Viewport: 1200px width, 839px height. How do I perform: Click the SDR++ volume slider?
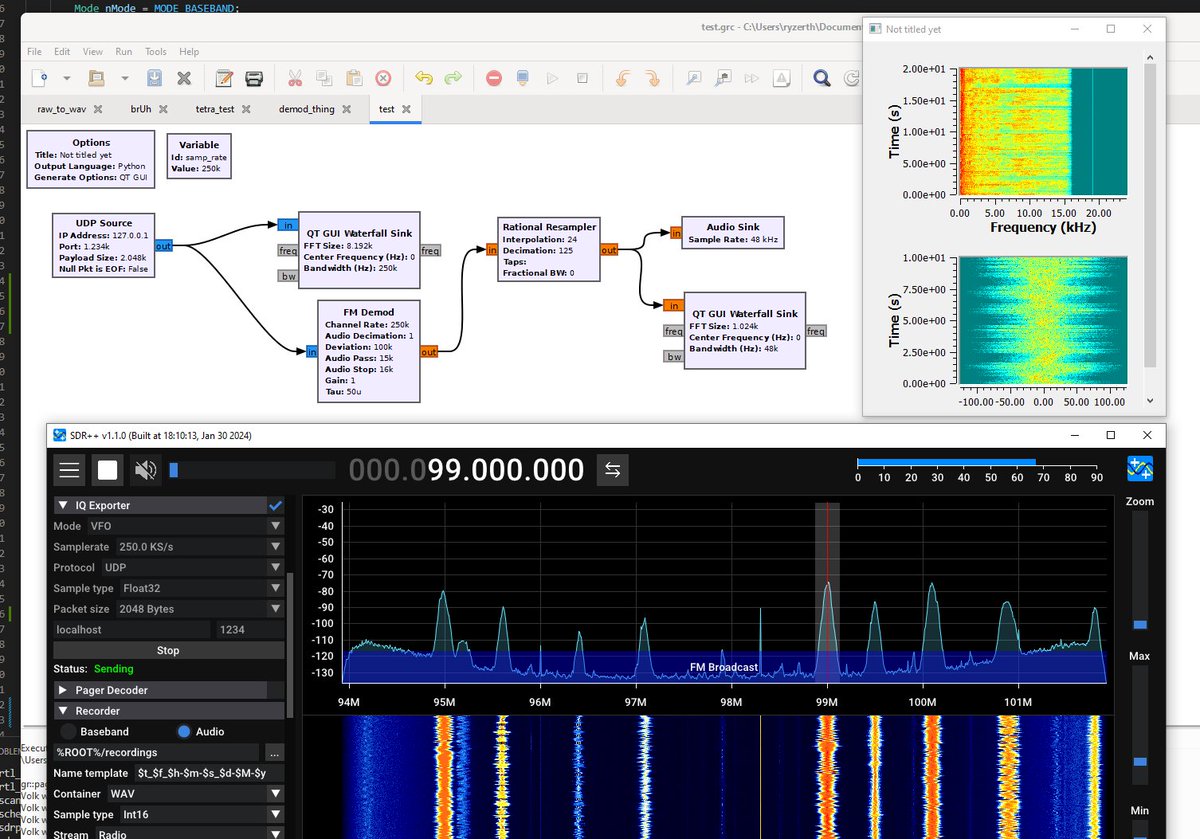[x=251, y=470]
